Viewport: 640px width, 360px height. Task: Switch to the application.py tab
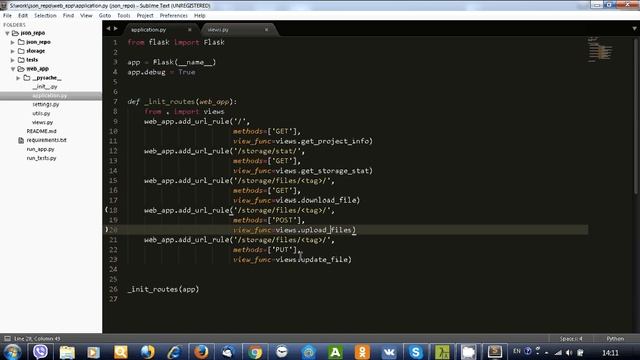[149, 30]
